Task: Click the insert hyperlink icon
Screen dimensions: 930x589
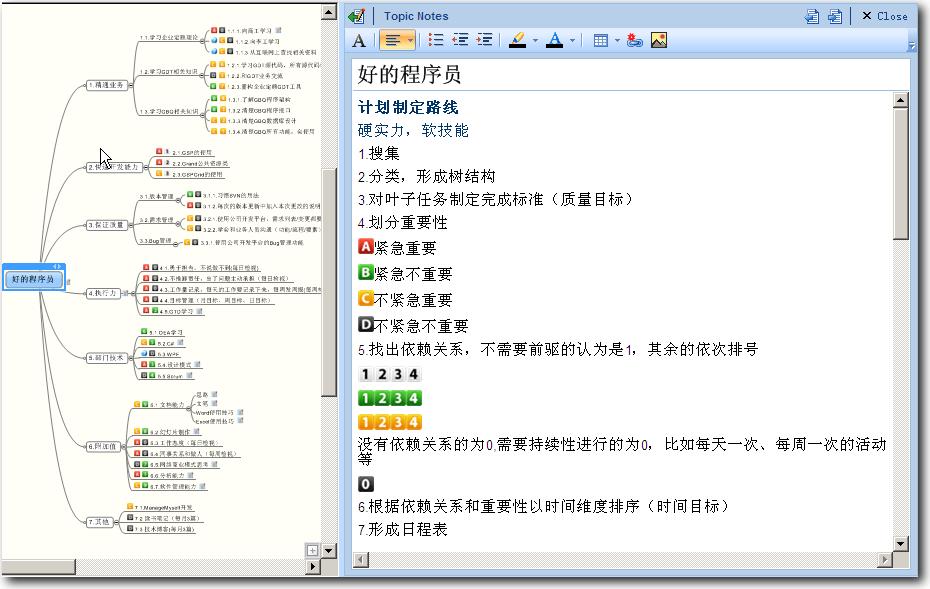Action: pos(635,40)
